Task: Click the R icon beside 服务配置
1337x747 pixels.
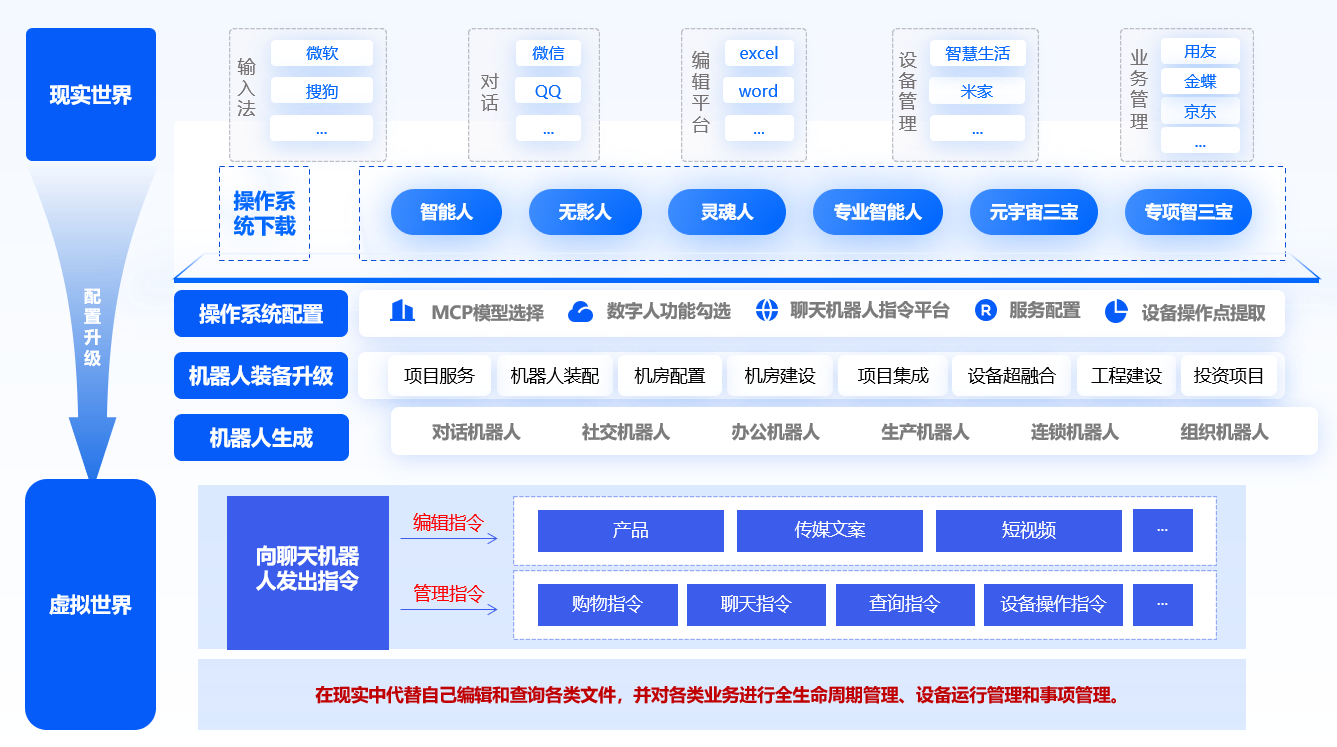Action: coord(985,311)
